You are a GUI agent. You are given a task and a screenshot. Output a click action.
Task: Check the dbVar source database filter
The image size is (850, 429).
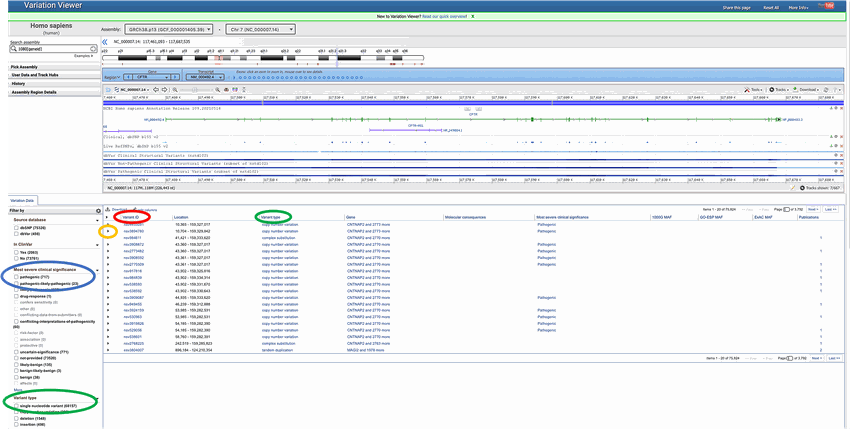(x=16, y=234)
